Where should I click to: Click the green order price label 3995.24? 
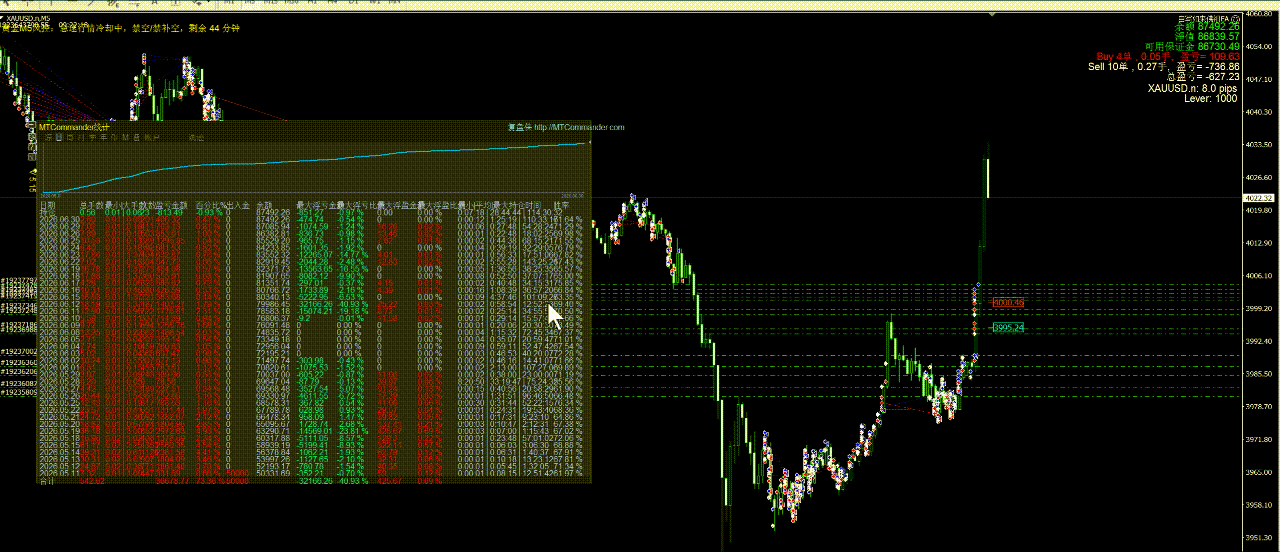(x=1008, y=327)
